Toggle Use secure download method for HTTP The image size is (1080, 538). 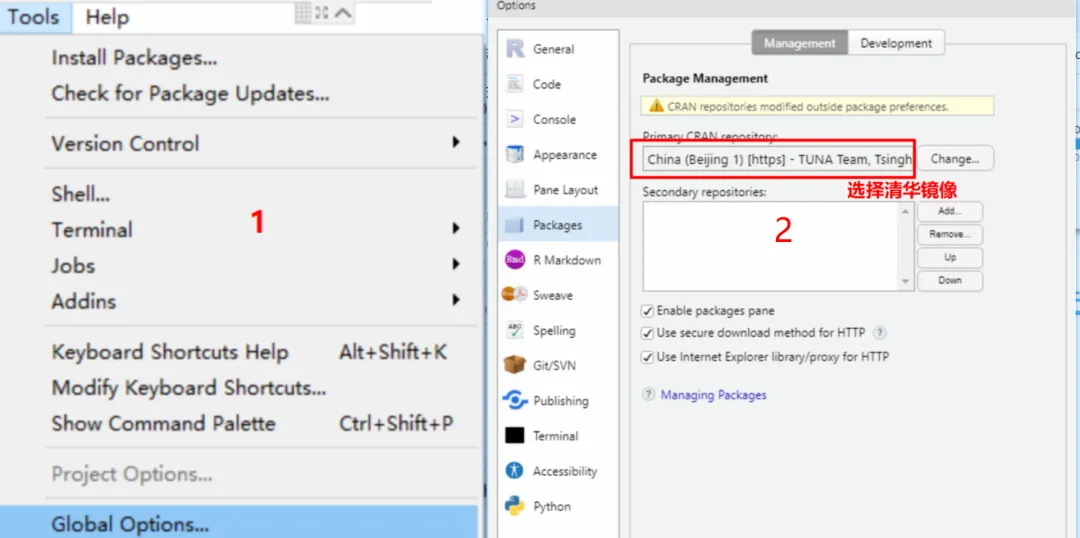[x=647, y=333]
